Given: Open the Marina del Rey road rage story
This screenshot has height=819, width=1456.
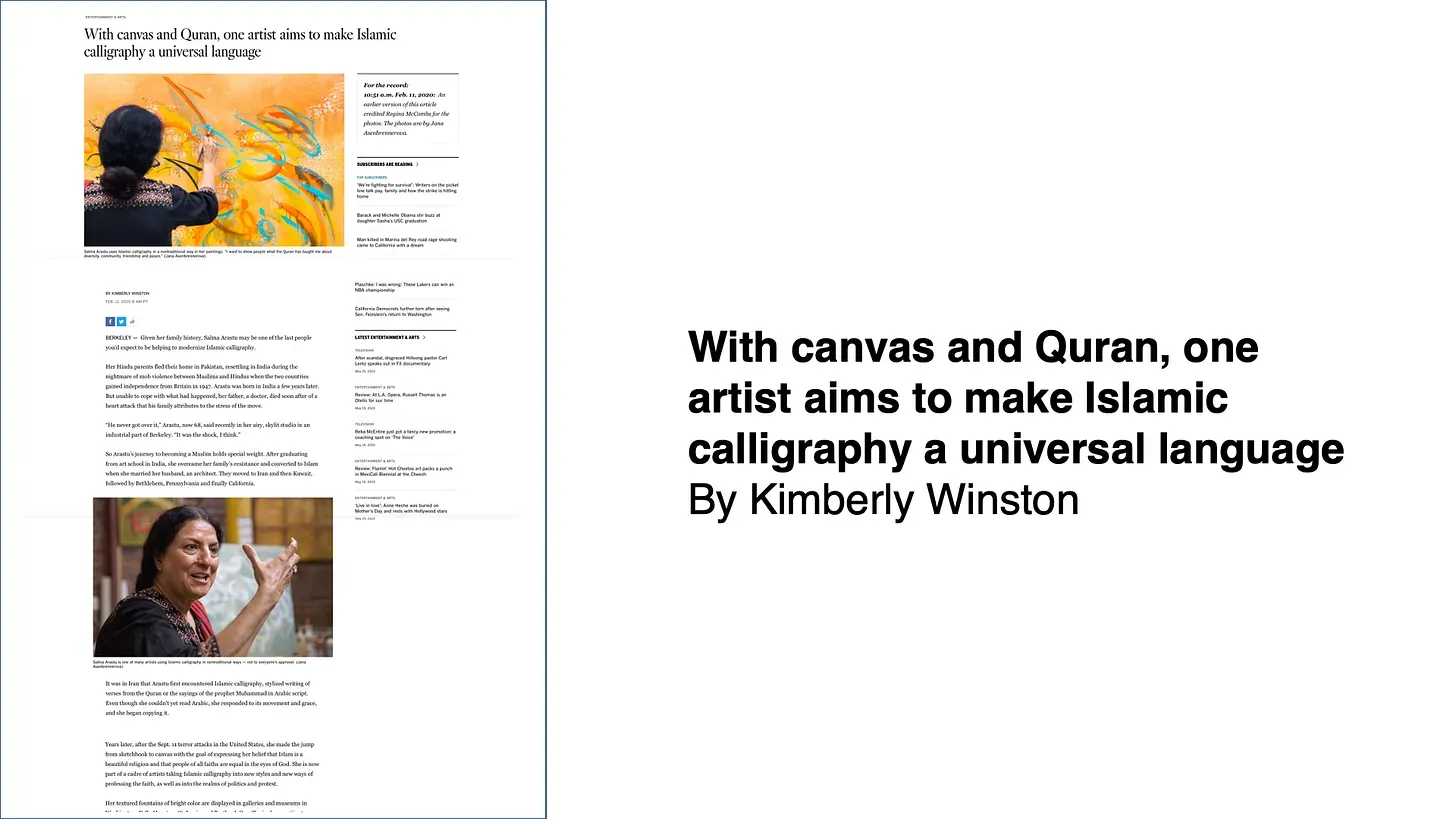Looking at the screenshot, I should click(406, 242).
